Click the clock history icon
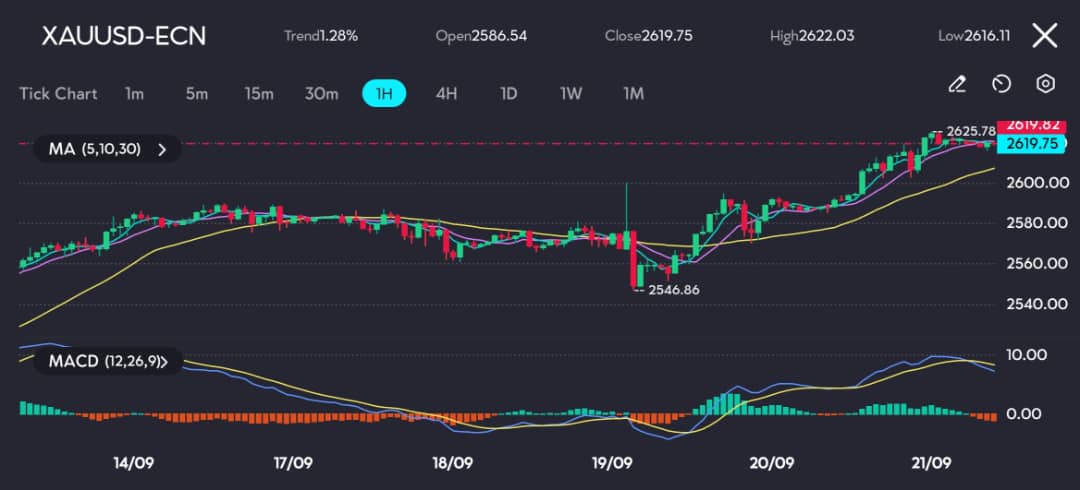Image resolution: width=1080 pixels, height=490 pixels. click(x=1001, y=84)
